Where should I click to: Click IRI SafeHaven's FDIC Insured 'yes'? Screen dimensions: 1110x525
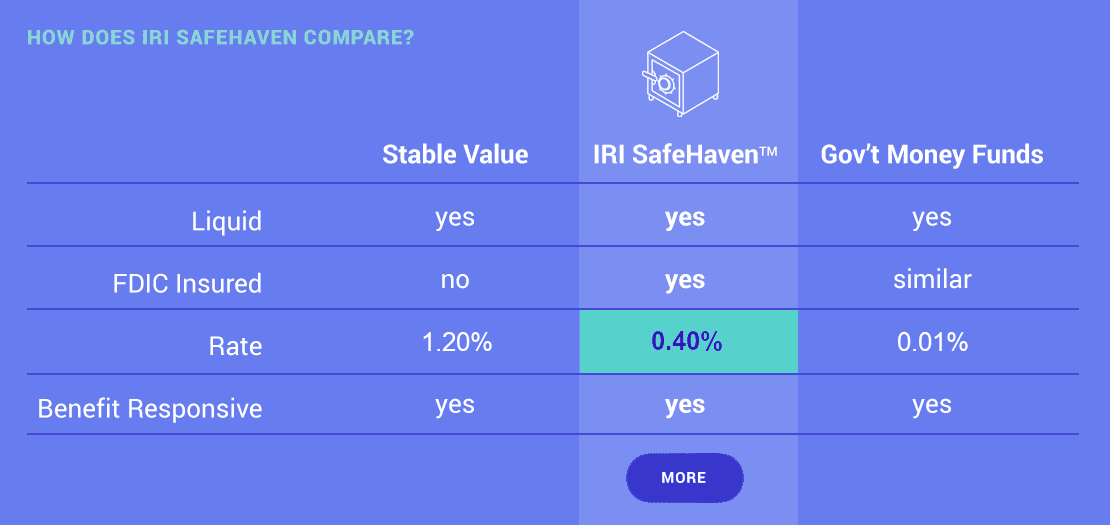[685, 280]
